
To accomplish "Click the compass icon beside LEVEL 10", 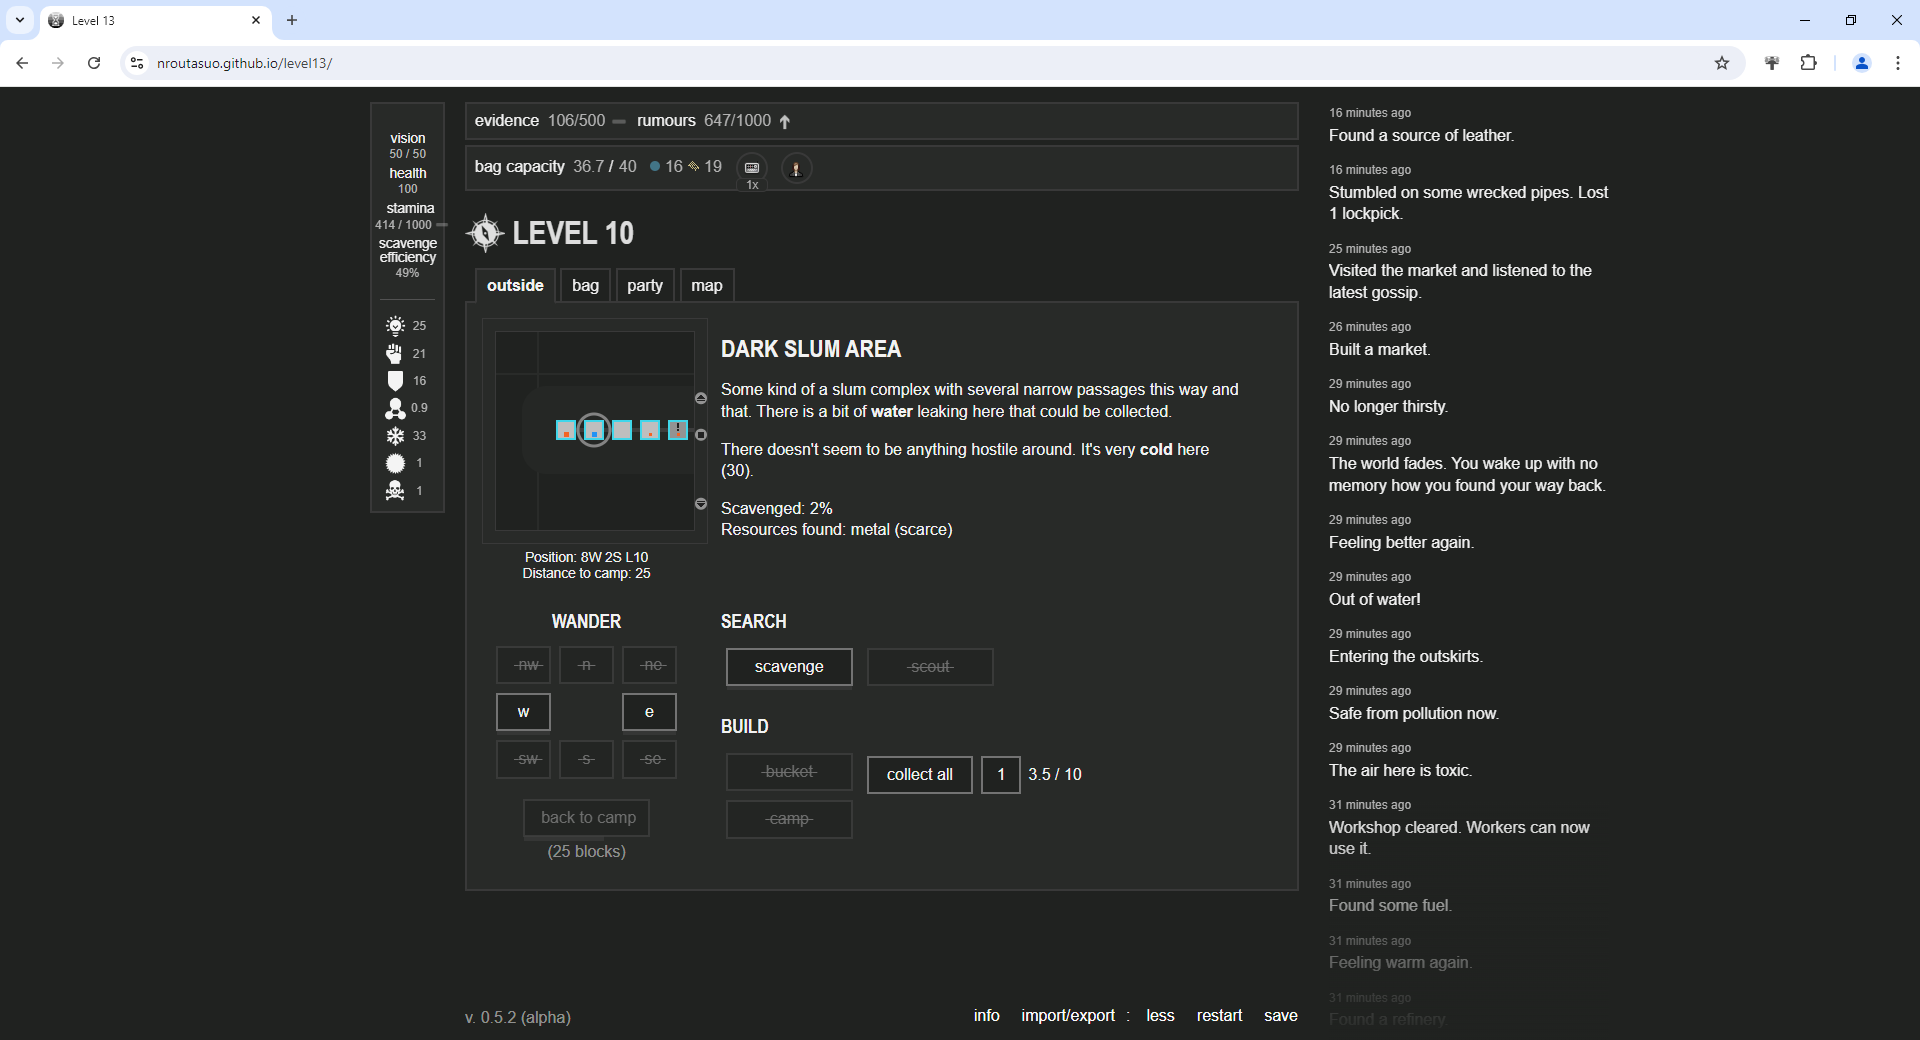I will tap(485, 233).
